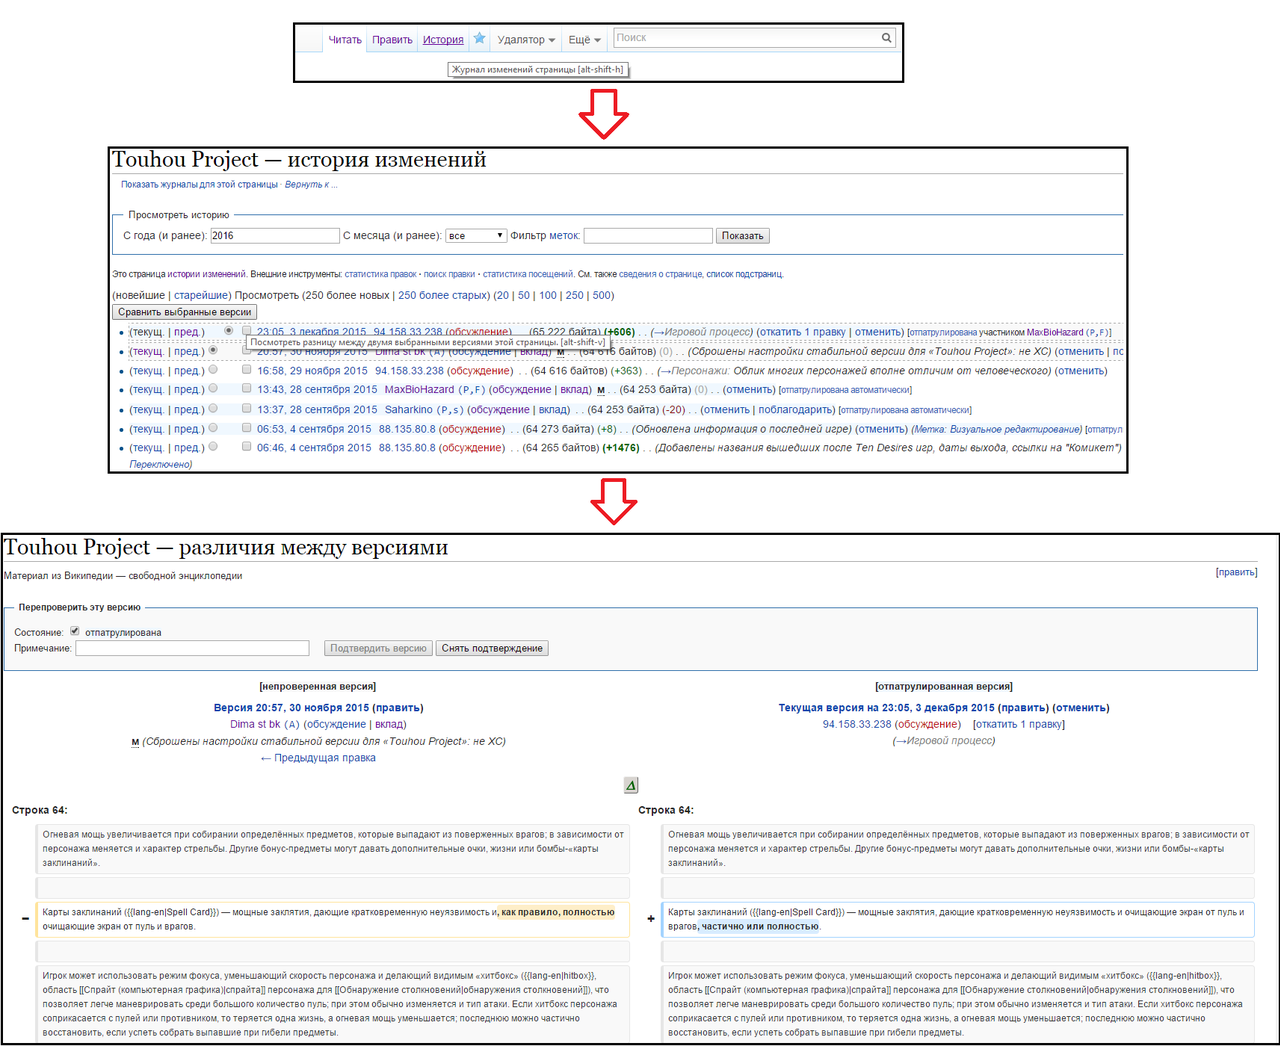Click the year field containing 2016
Screen dimensions: 1280x1046
tap(275, 236)
